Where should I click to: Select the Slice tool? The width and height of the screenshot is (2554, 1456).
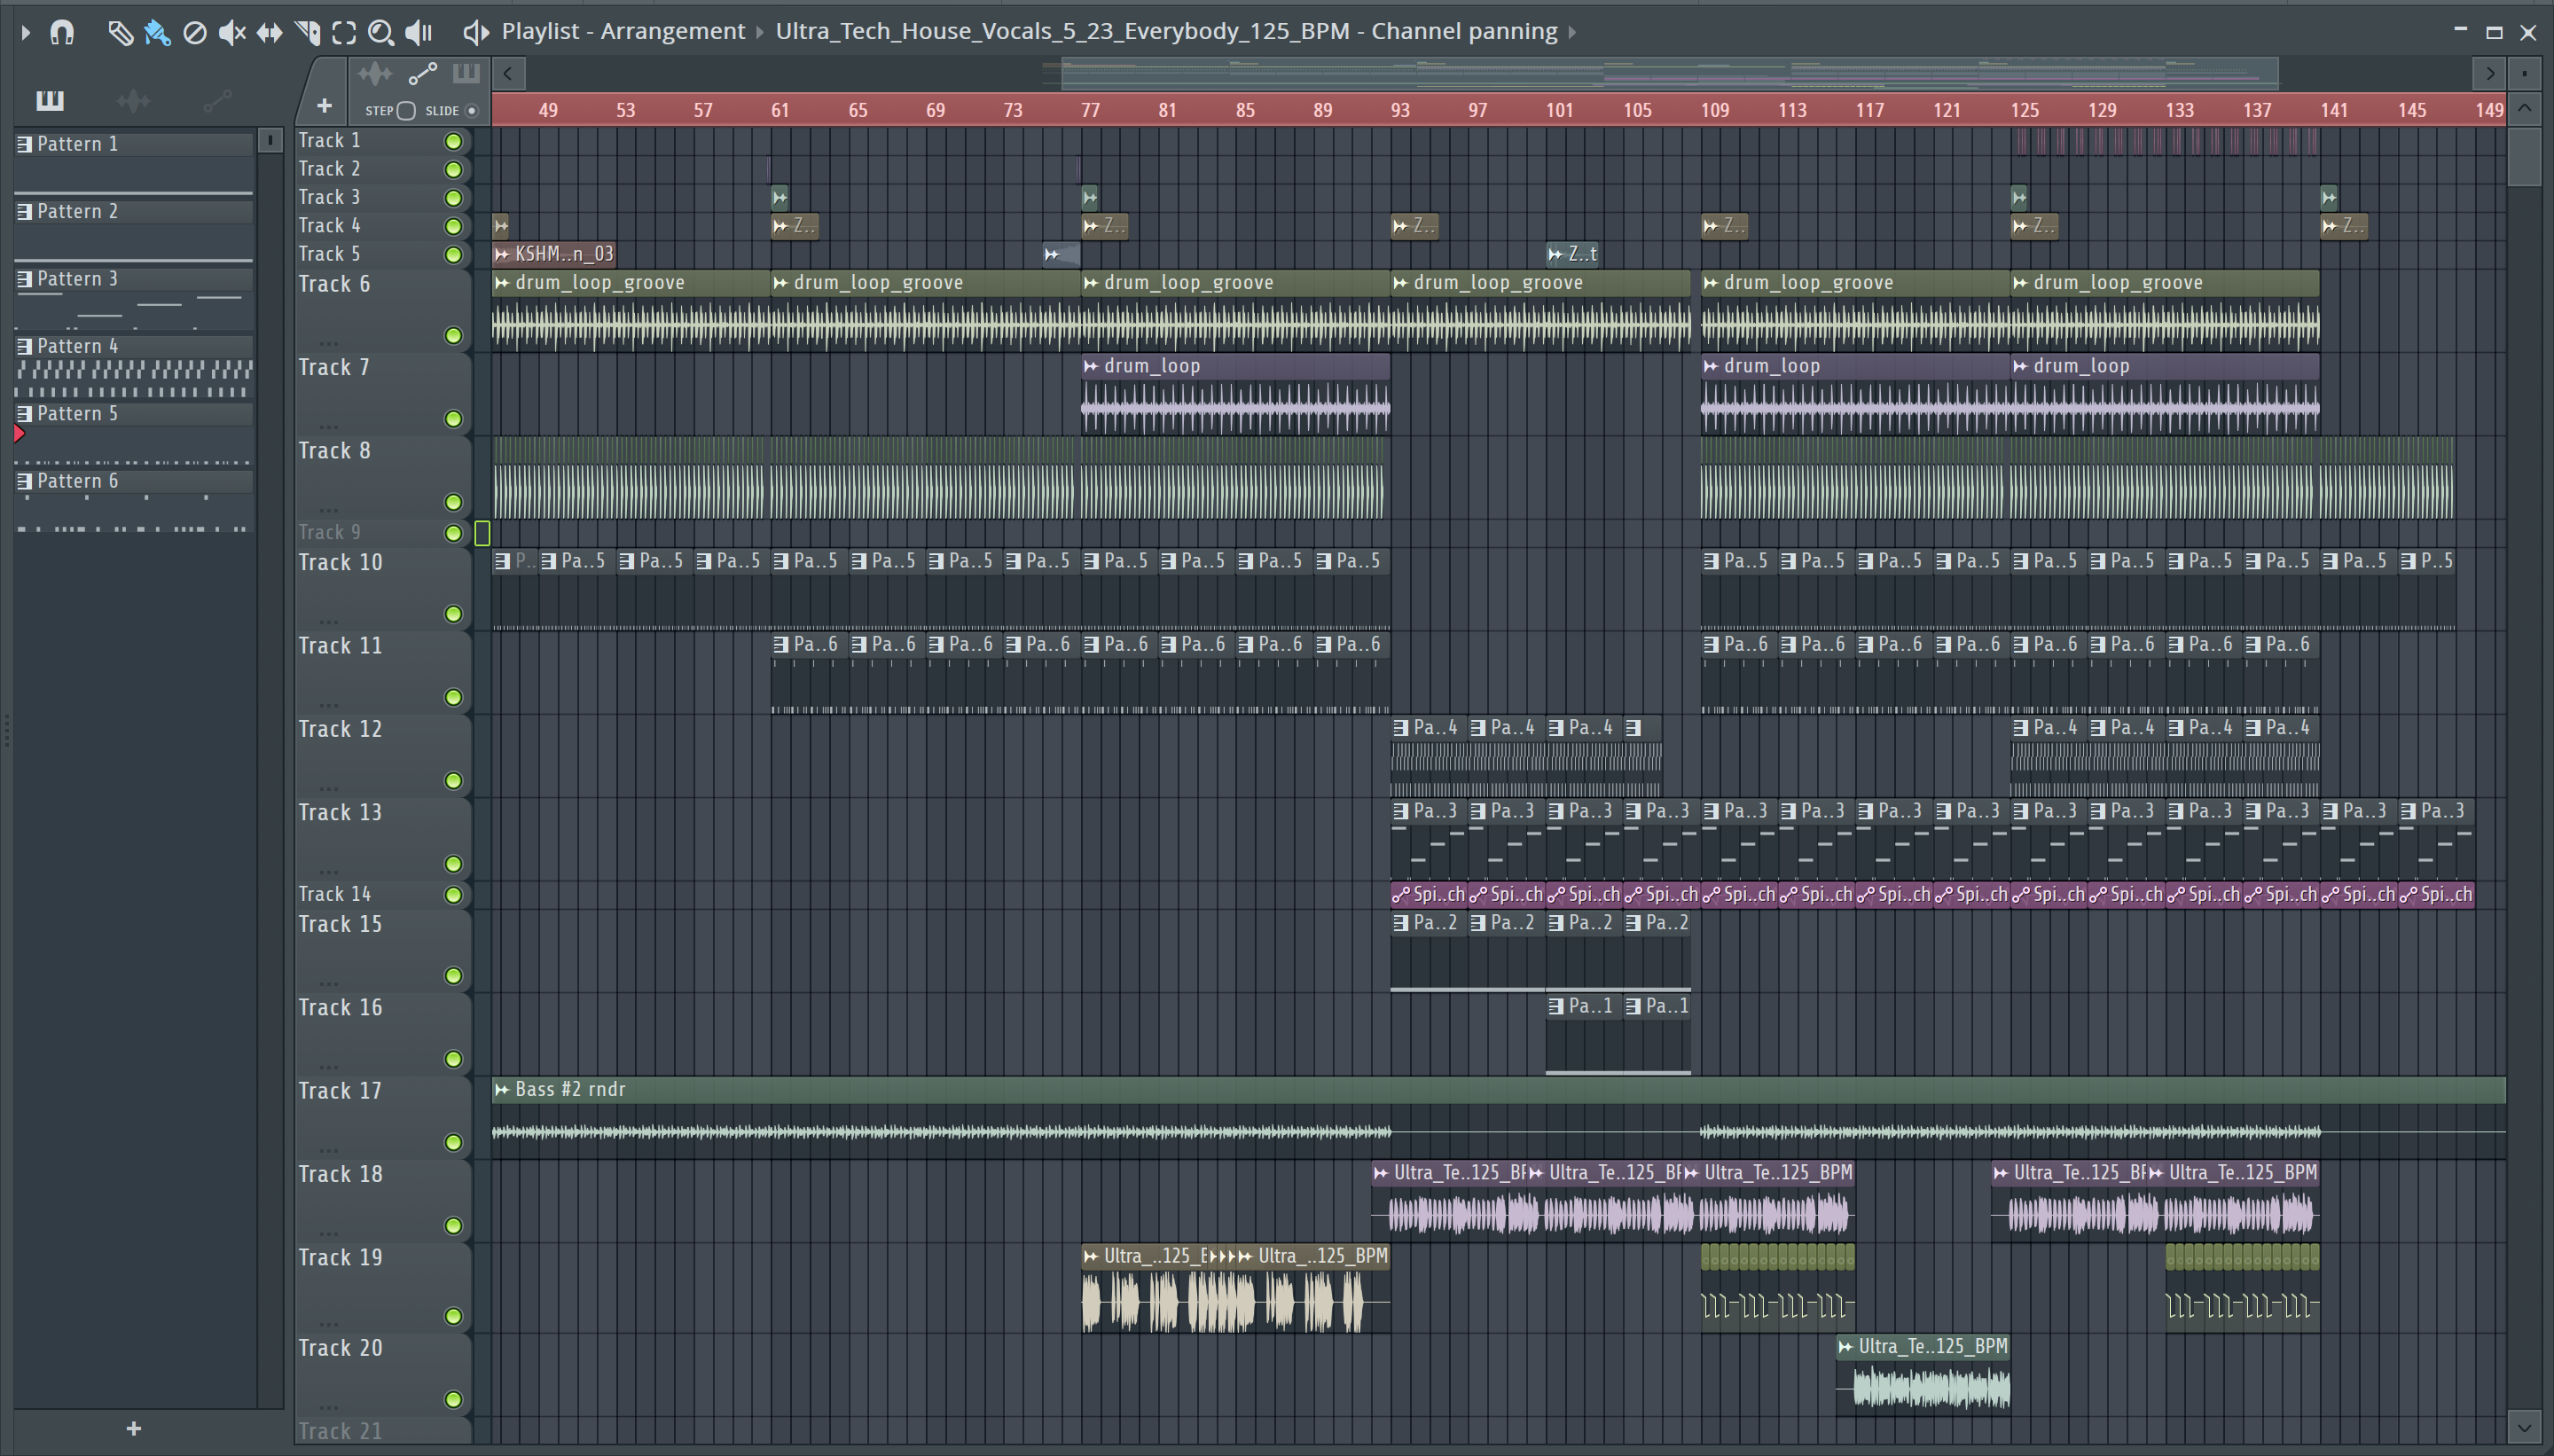[307, 32]
